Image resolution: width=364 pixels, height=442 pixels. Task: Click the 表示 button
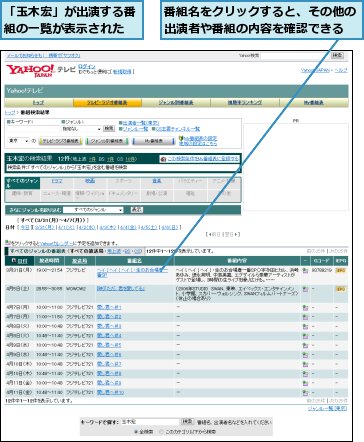(136, 210)
